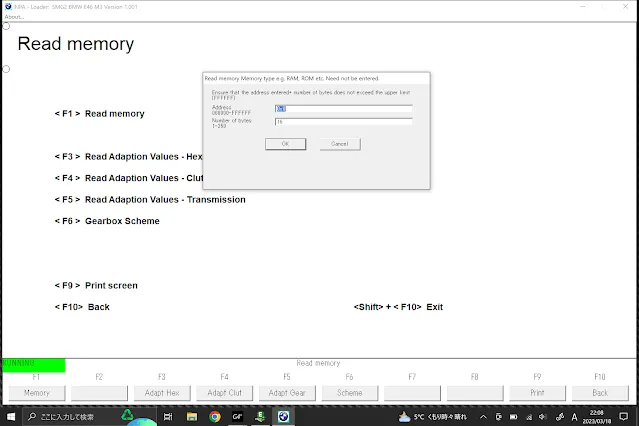Click the network tray icon
This screenshot has width=639, height=426.
[x=529, y=417]
